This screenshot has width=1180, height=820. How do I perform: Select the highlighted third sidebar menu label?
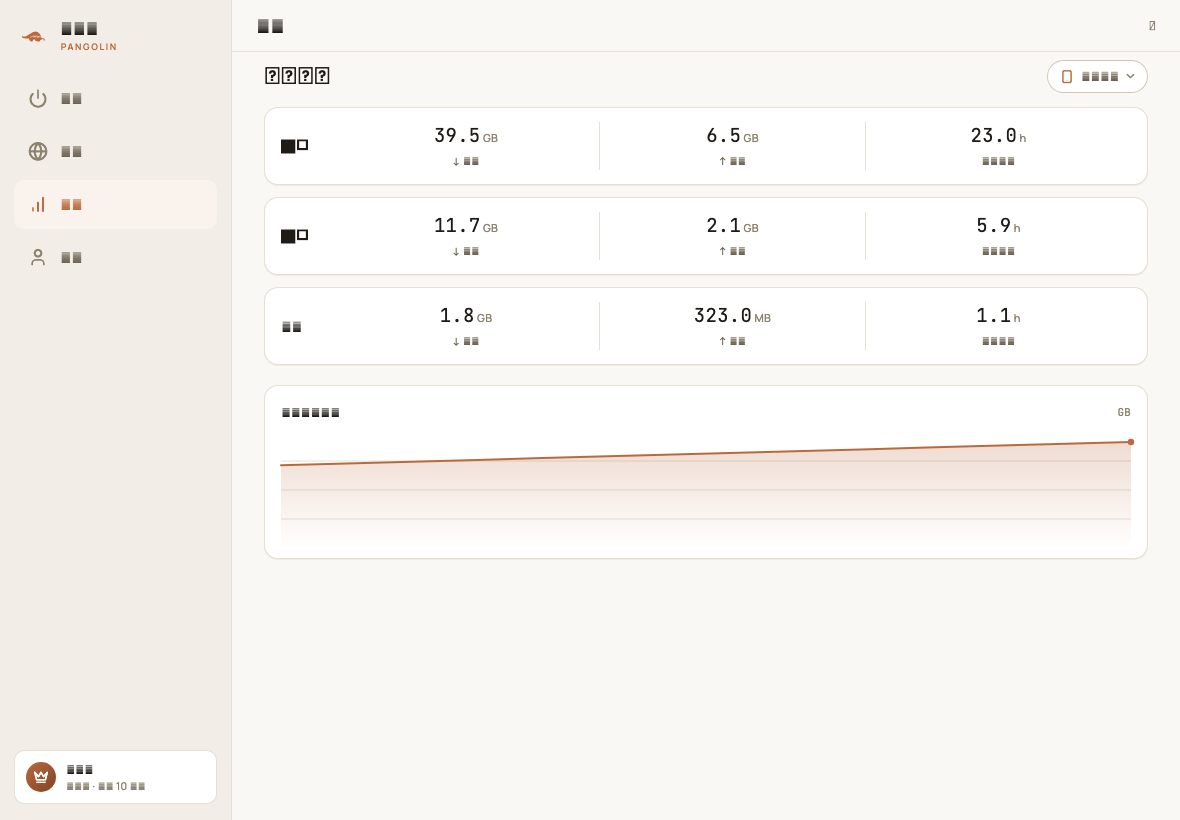tap(71, 205)
